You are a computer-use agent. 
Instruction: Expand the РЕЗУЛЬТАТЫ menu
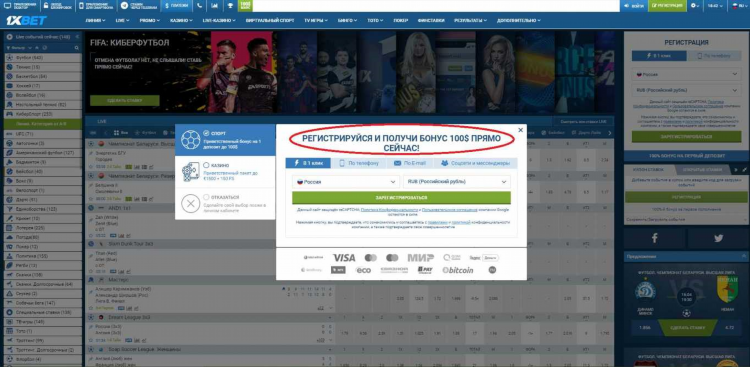[x=471, y=21]
